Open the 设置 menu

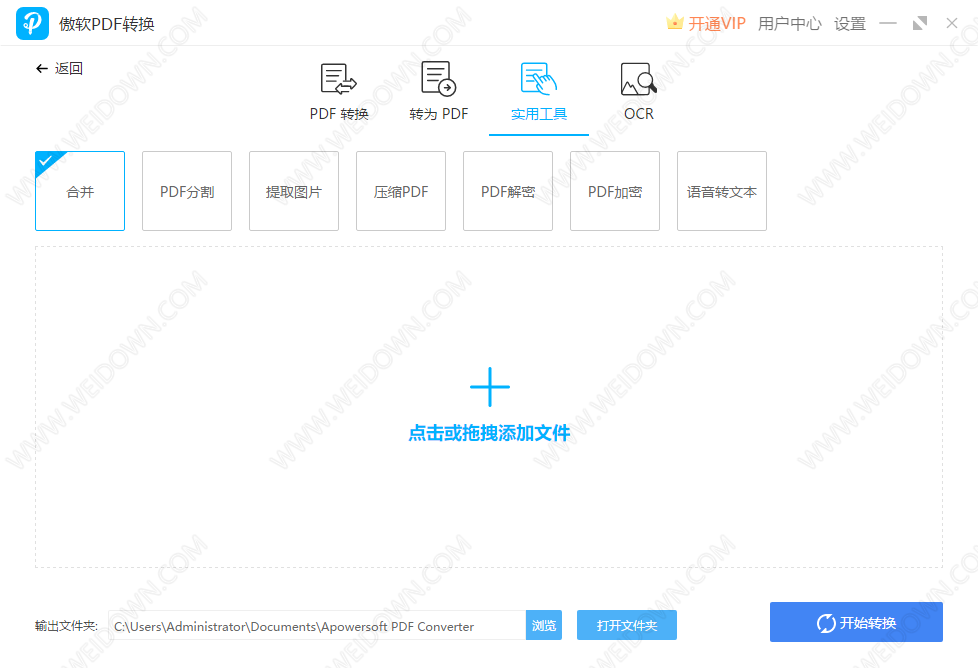[x=850, y=24]
